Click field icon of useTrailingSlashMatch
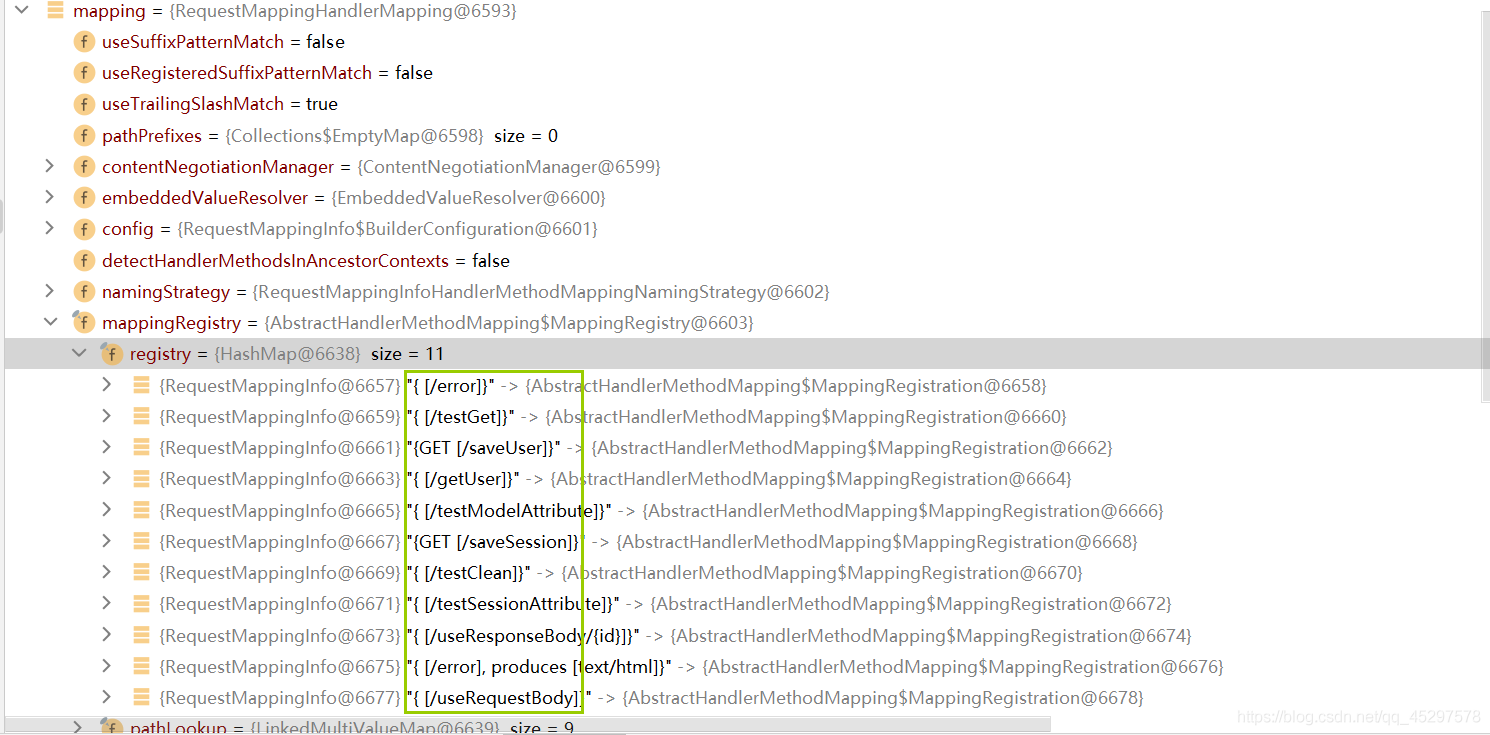The height and width of the screenshot is (735, 1490). pos(84,104)
